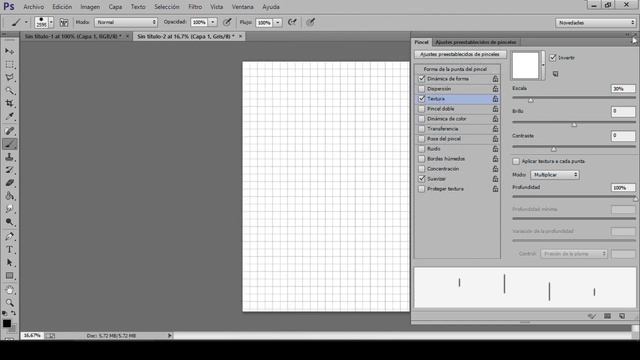Uncheck Dinámica de forma checkbox
This screenshot has height=360, width=640.
pyautogui.click(x=422, y=78)
